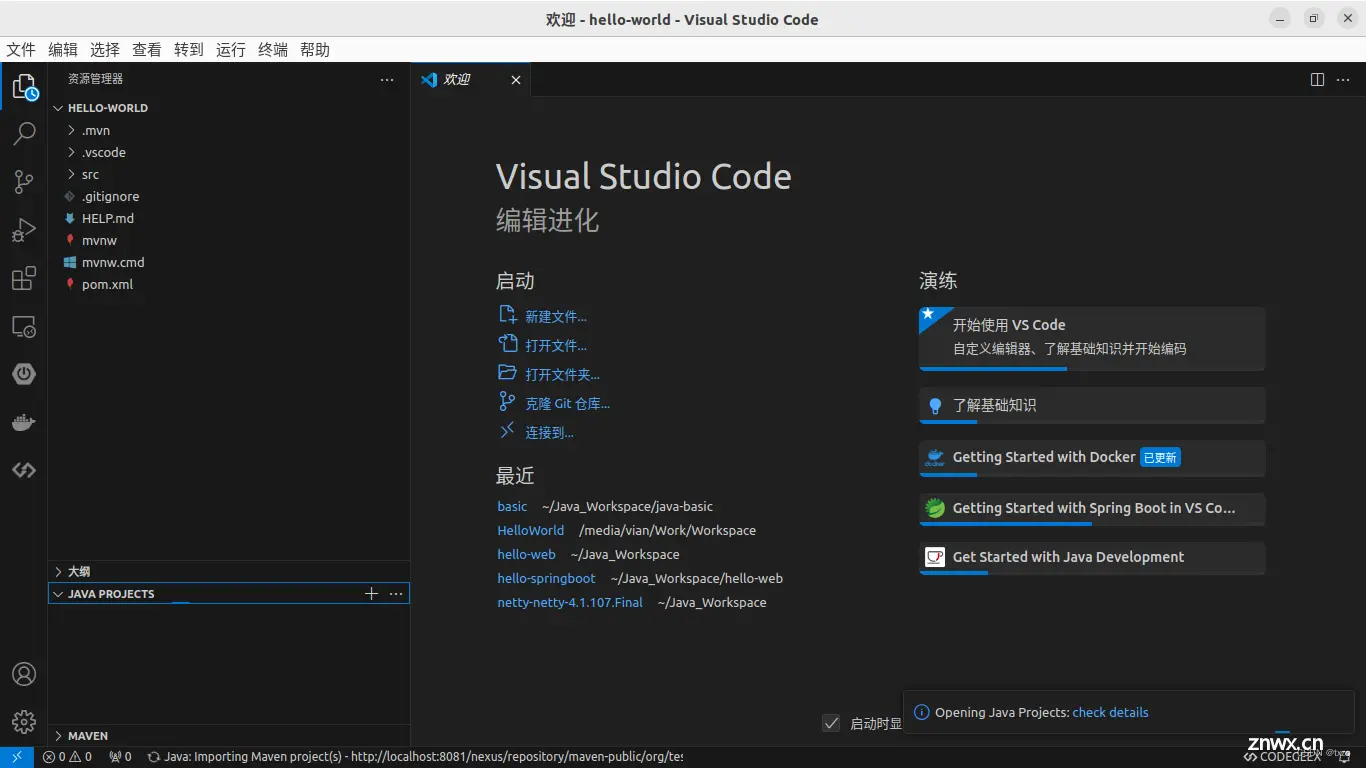This screenshot has height=768, width=1366.
Task: Open the 终端 menu
Action: tap(273, 50)
